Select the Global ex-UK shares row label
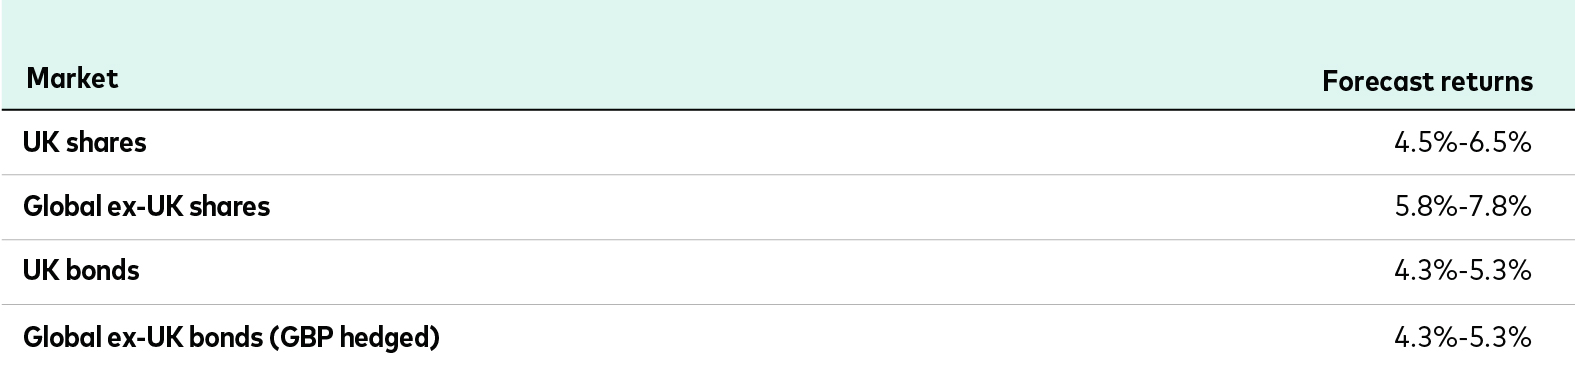Image resolution: width=1575 pixels, height=377 pixels. pos(147,206)
